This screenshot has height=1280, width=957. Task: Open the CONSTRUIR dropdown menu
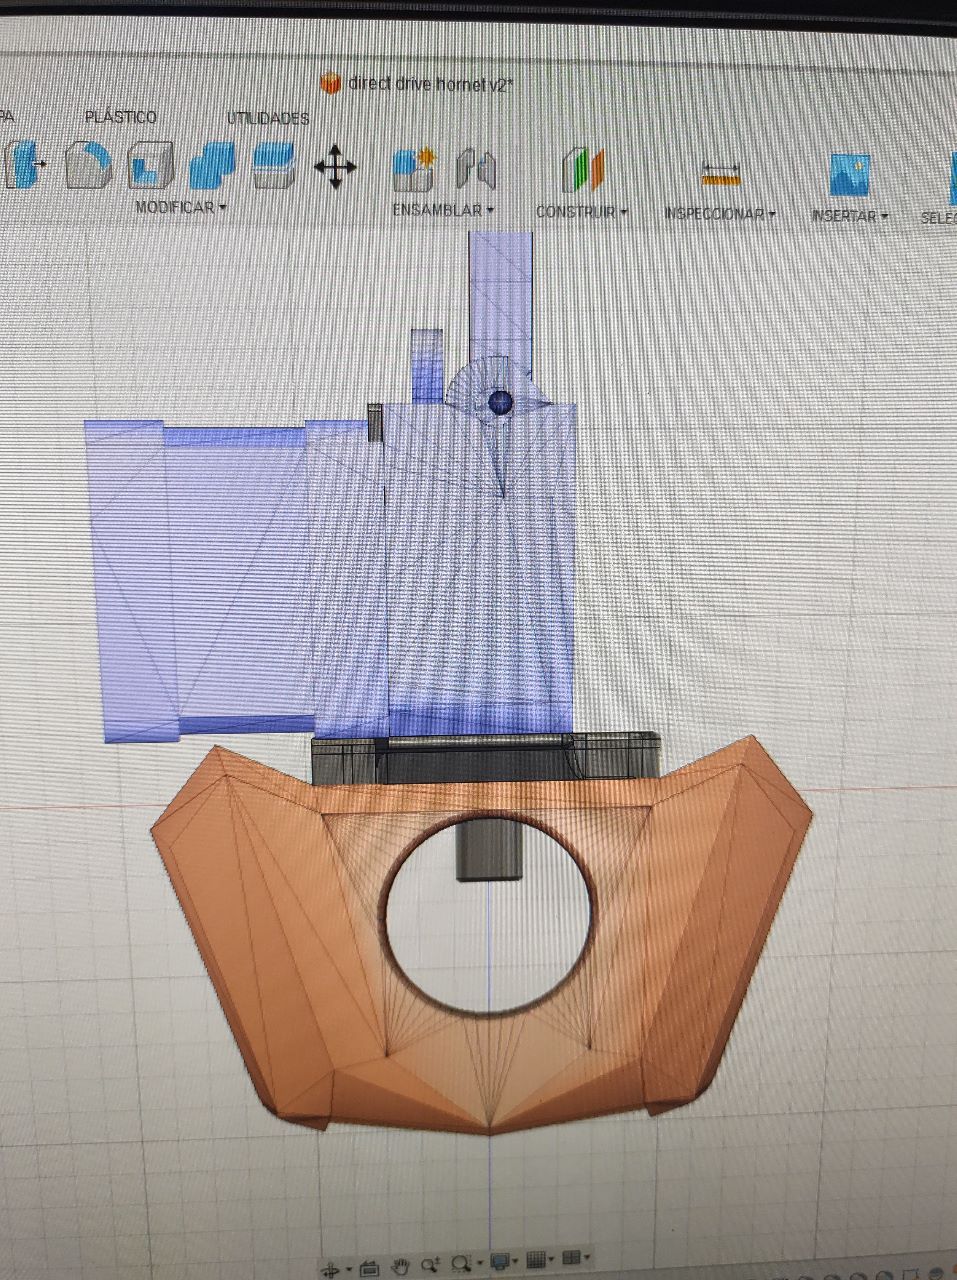click(581, 212)
